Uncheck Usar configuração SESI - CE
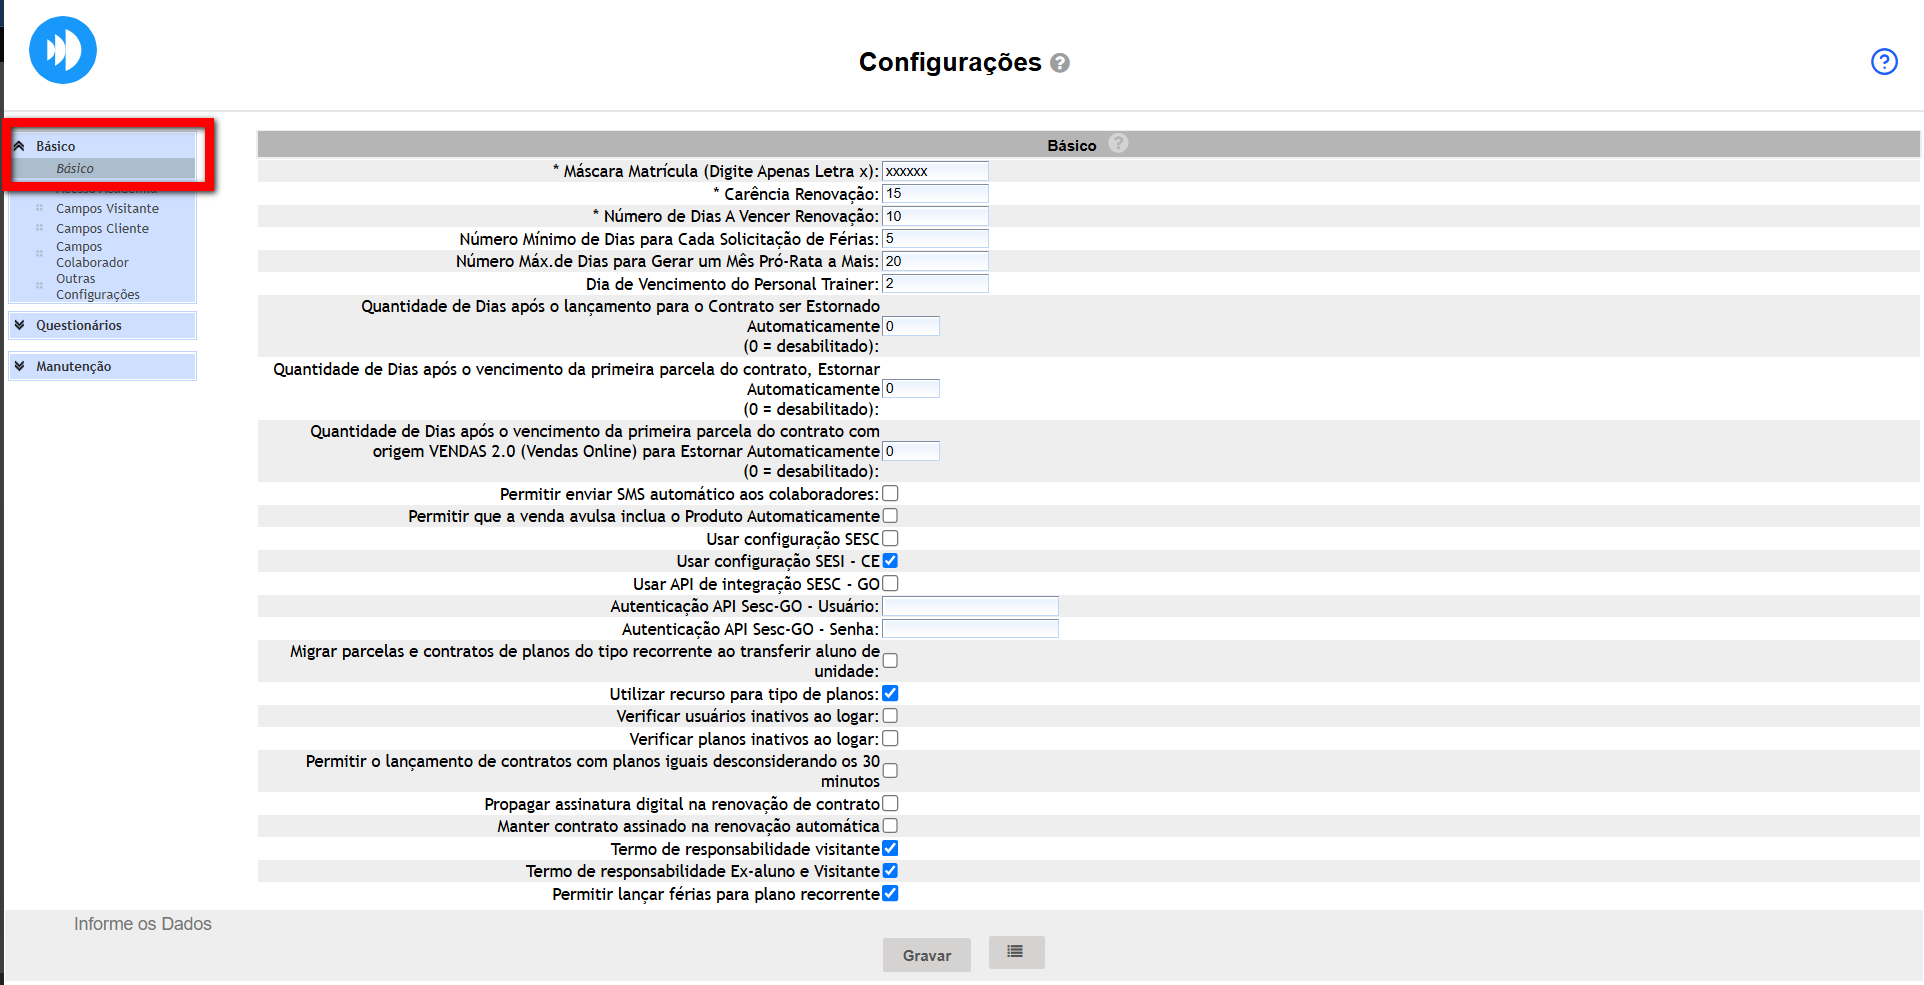The height and width of the screenshot is (985, 1924). 890,561
